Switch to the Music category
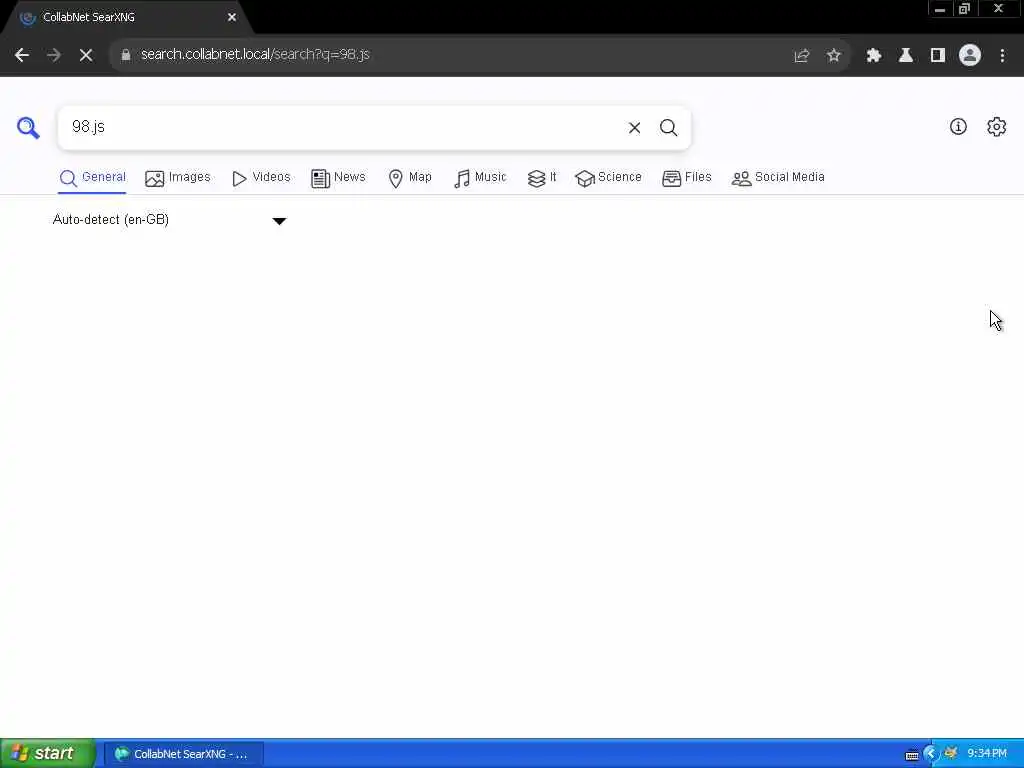This screenshot has width=1024, height=768. pyautogui.click(x=480, y=178)
